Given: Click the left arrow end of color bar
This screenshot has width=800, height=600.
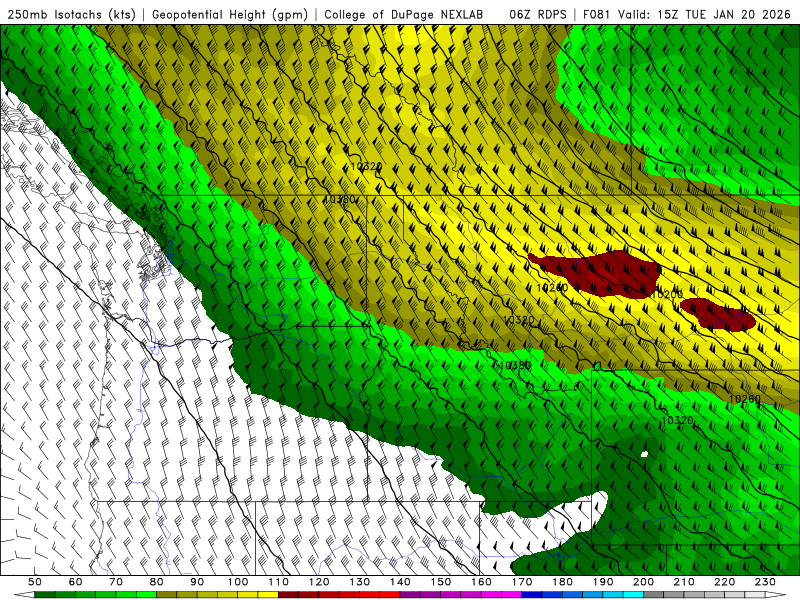Looking at the screenshot, I should pyautogui.click(x=24, y=595).
